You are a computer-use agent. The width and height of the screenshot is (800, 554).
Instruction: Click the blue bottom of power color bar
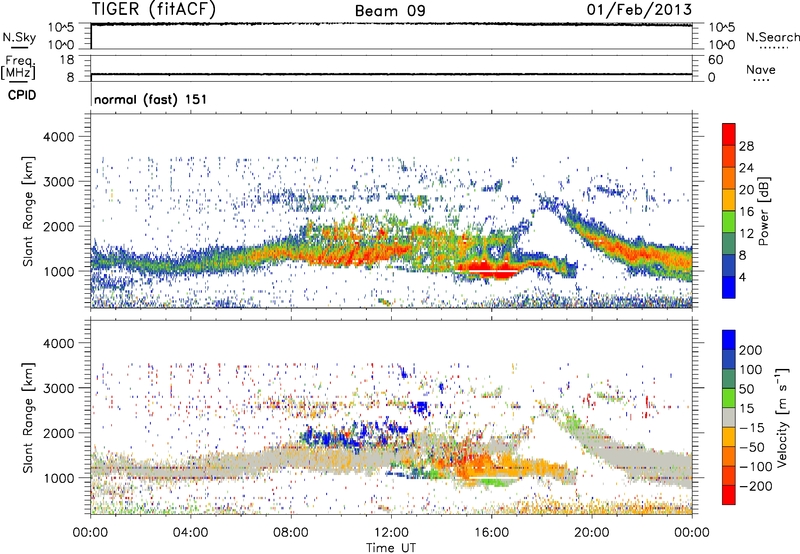pos(729,287)
